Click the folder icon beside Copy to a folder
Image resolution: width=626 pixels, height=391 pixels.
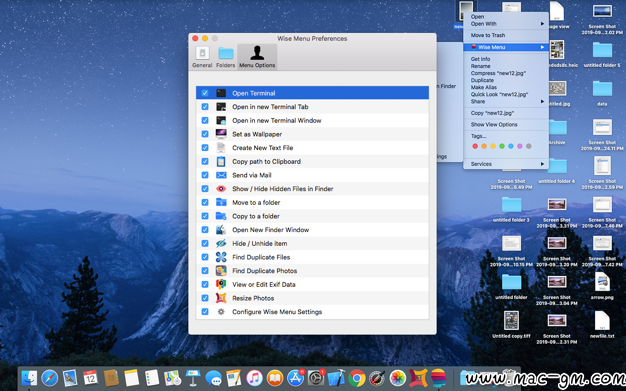(x=221, y=216)
